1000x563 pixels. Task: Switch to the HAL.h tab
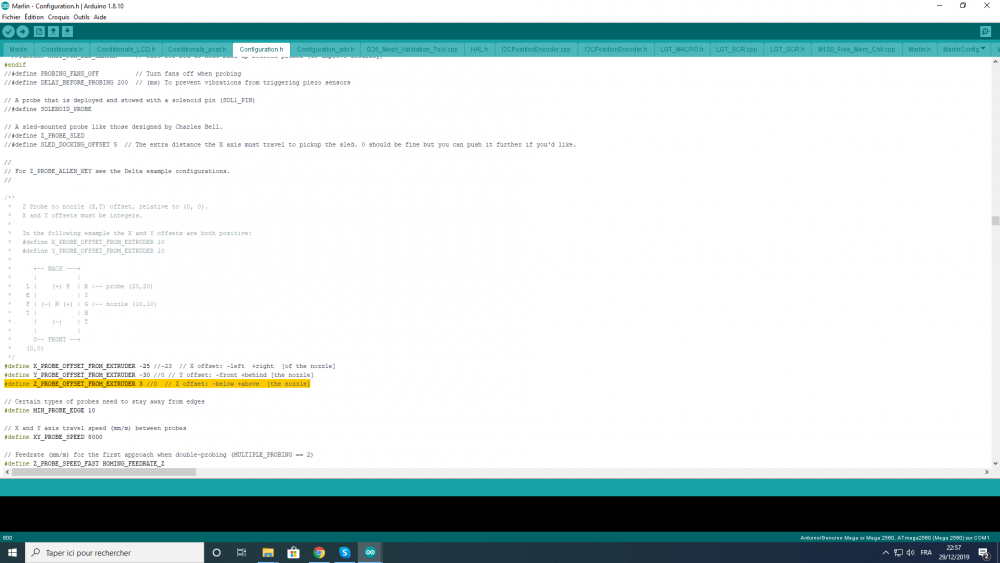click(x=479, y=49)
